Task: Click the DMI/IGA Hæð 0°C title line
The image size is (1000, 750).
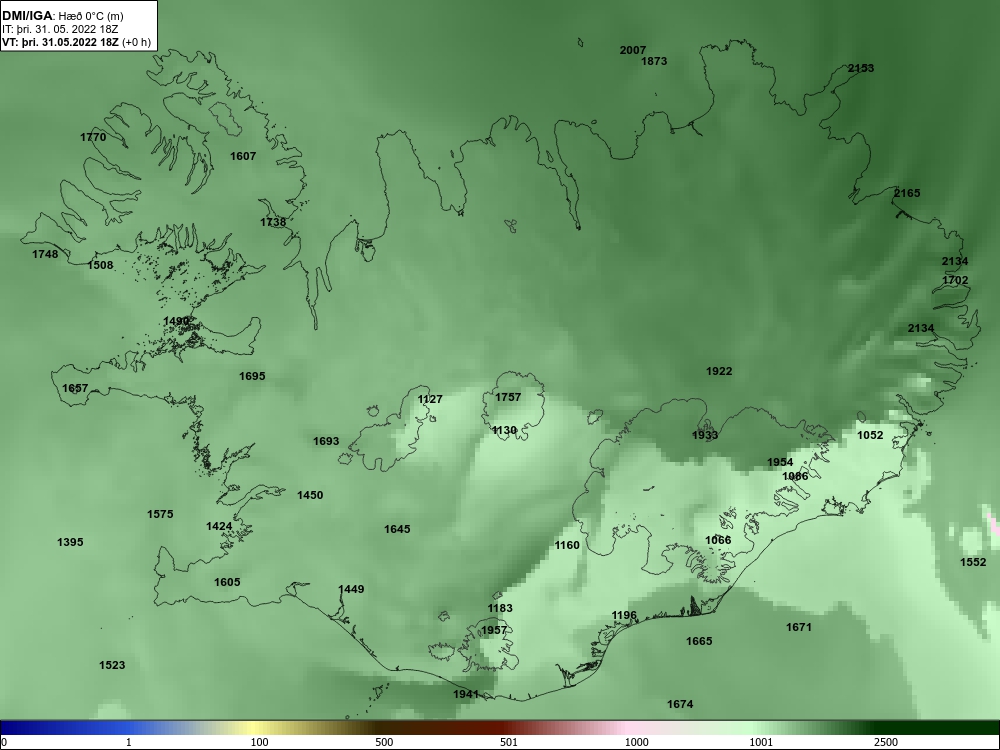Action: tap(62, 16)
